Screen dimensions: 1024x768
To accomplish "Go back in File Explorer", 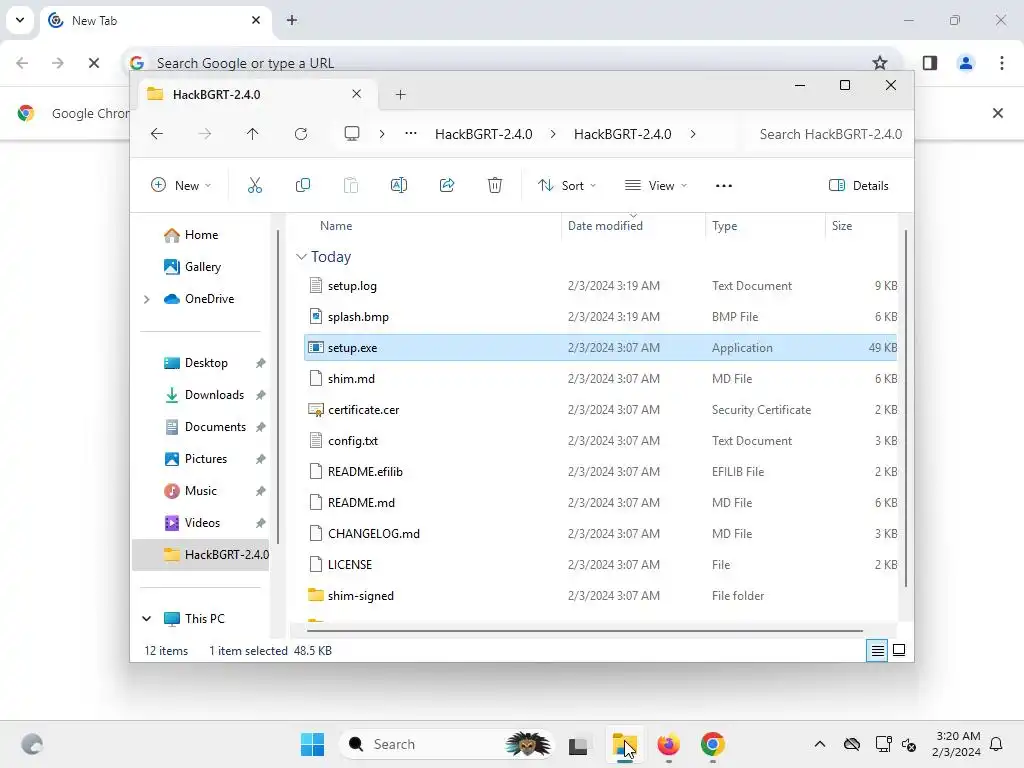I will 157,134.
